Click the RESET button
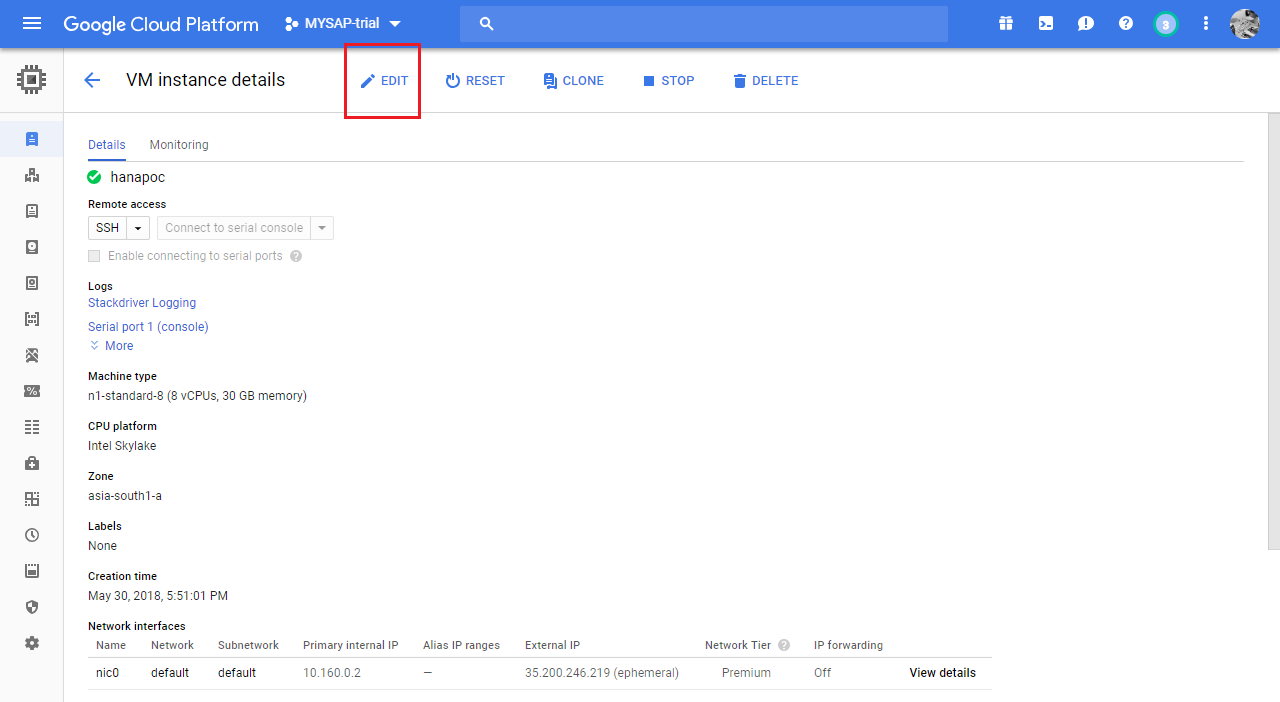 475,81
